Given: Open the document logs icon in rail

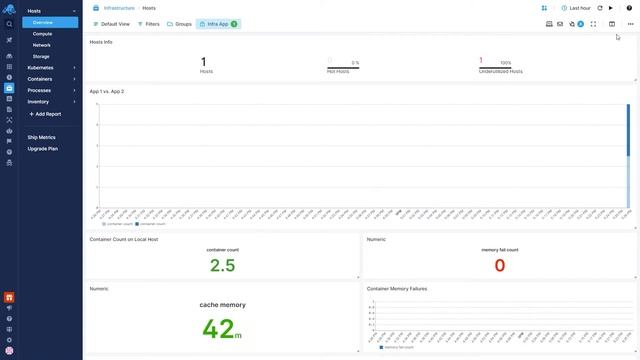Looking at the screenshot, I should [x=9, y=109].
